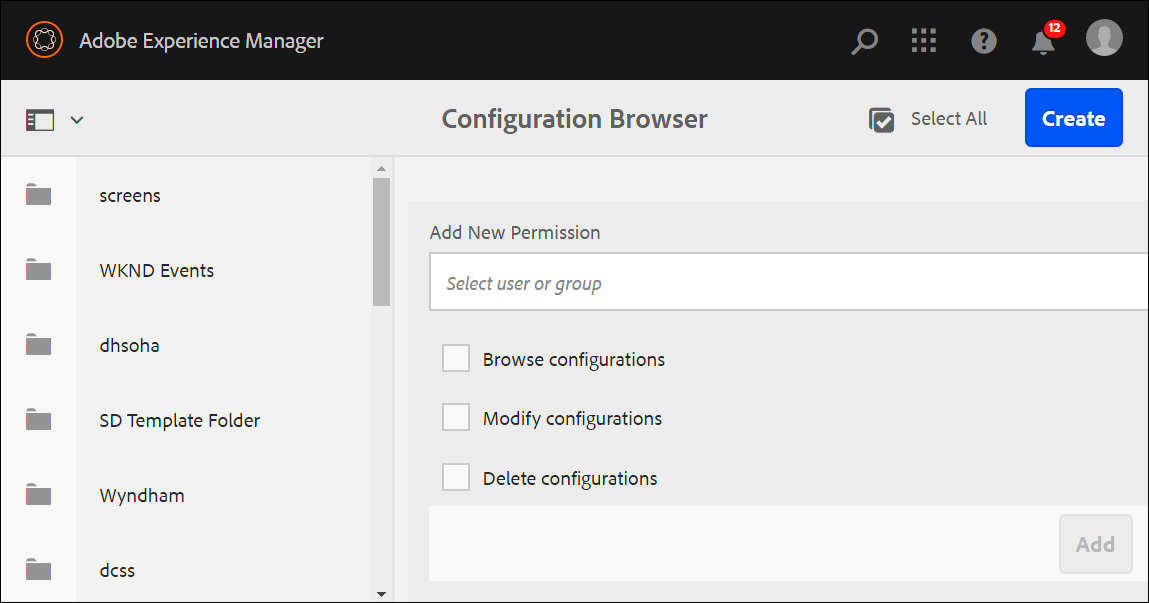Click the down arrow on the folder scrollbar

(382, 594)
